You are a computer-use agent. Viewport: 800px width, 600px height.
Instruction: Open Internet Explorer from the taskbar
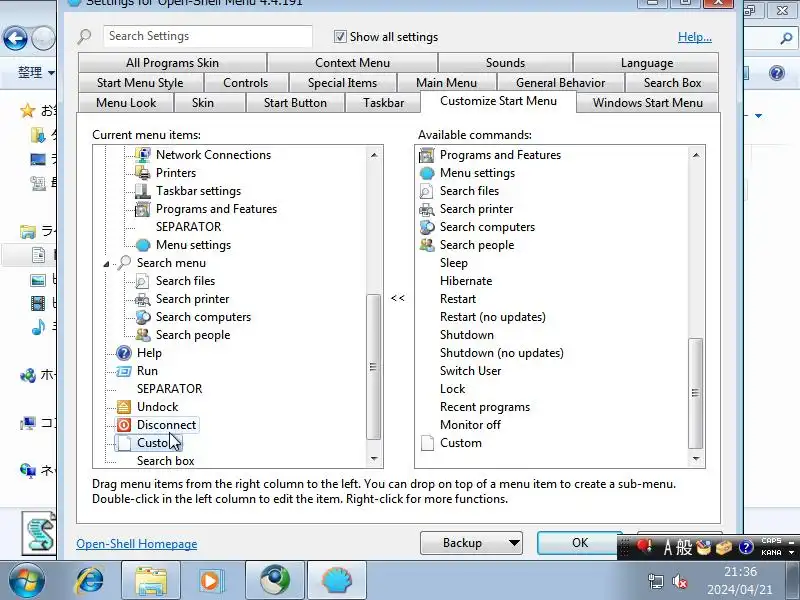89,581
